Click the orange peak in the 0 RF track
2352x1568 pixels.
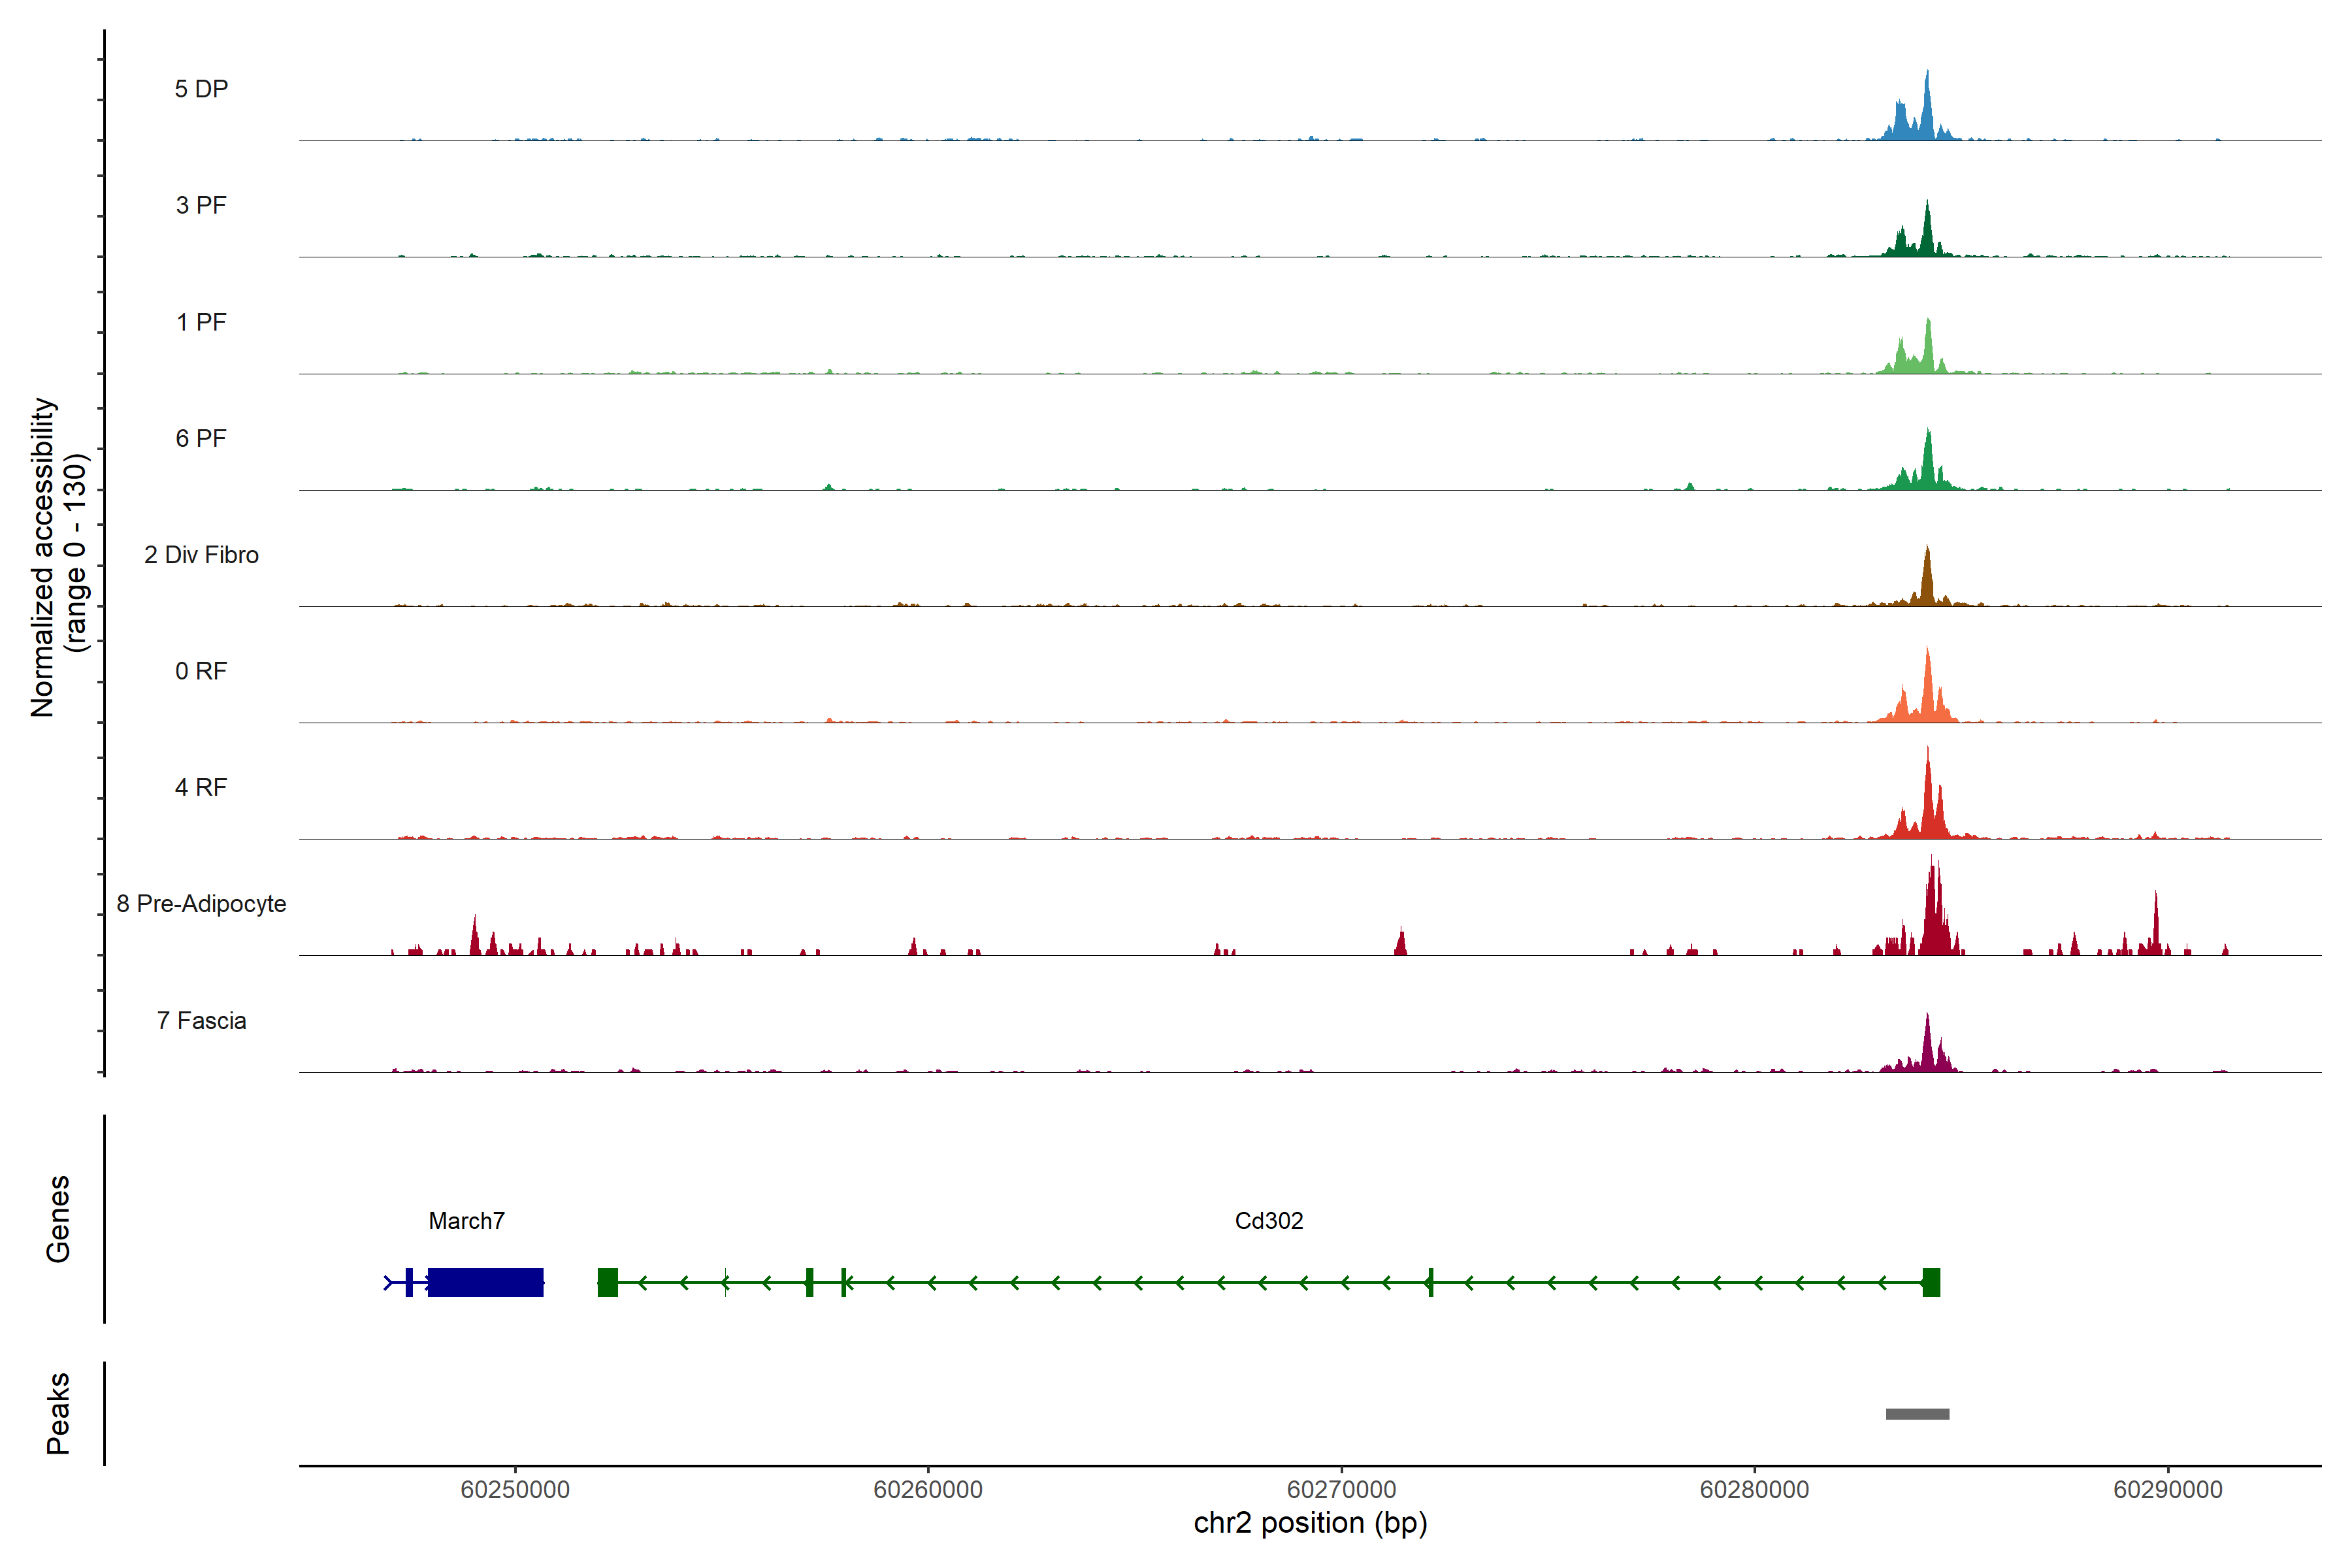[1927, 690]
